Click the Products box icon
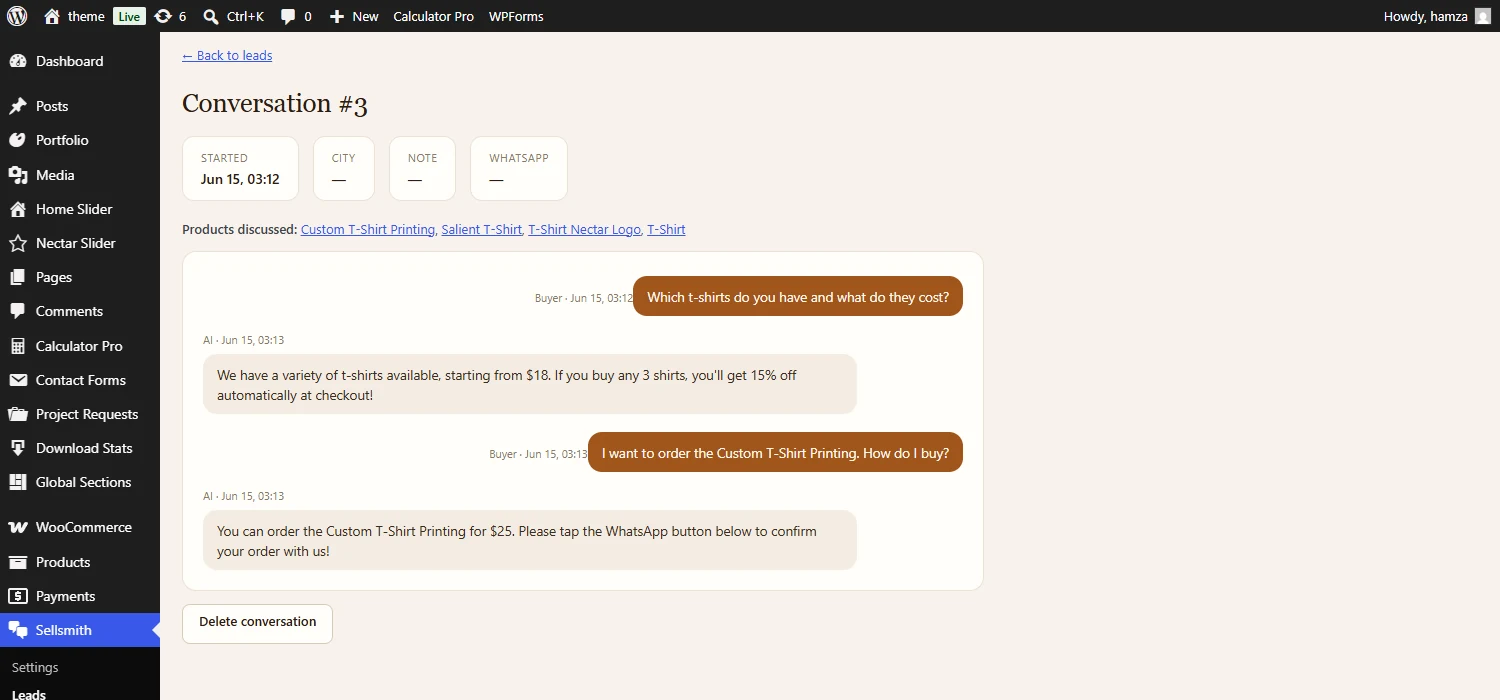The image size is (1500, 700). coord(17,562)
